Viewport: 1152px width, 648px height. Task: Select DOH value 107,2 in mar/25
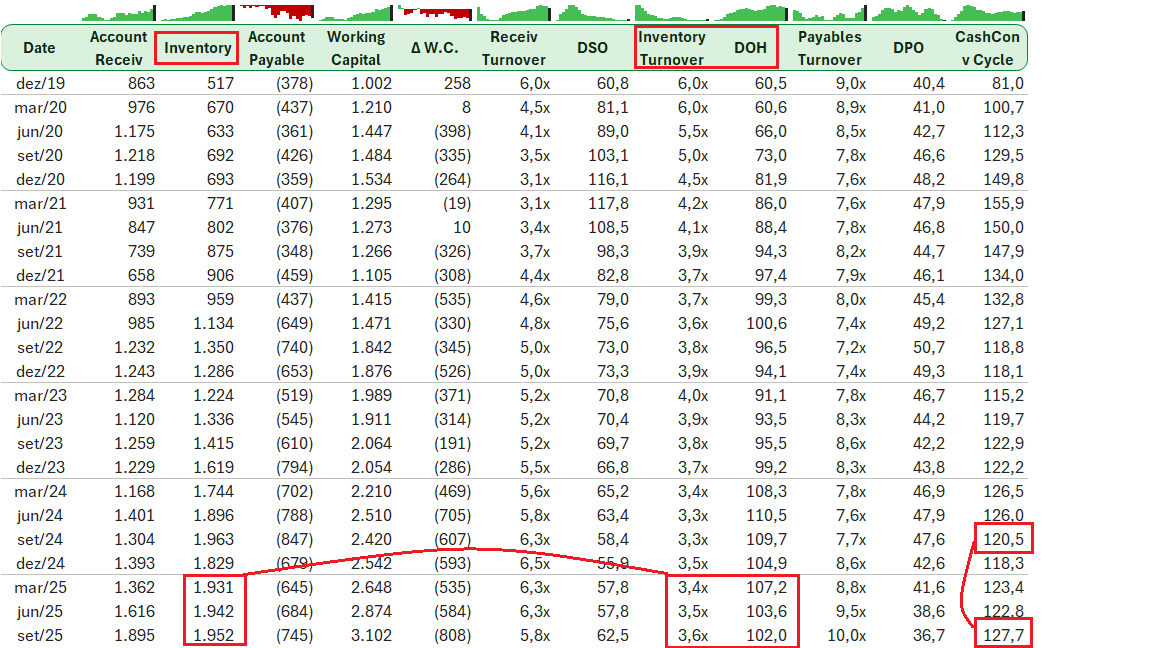point(766,588)
